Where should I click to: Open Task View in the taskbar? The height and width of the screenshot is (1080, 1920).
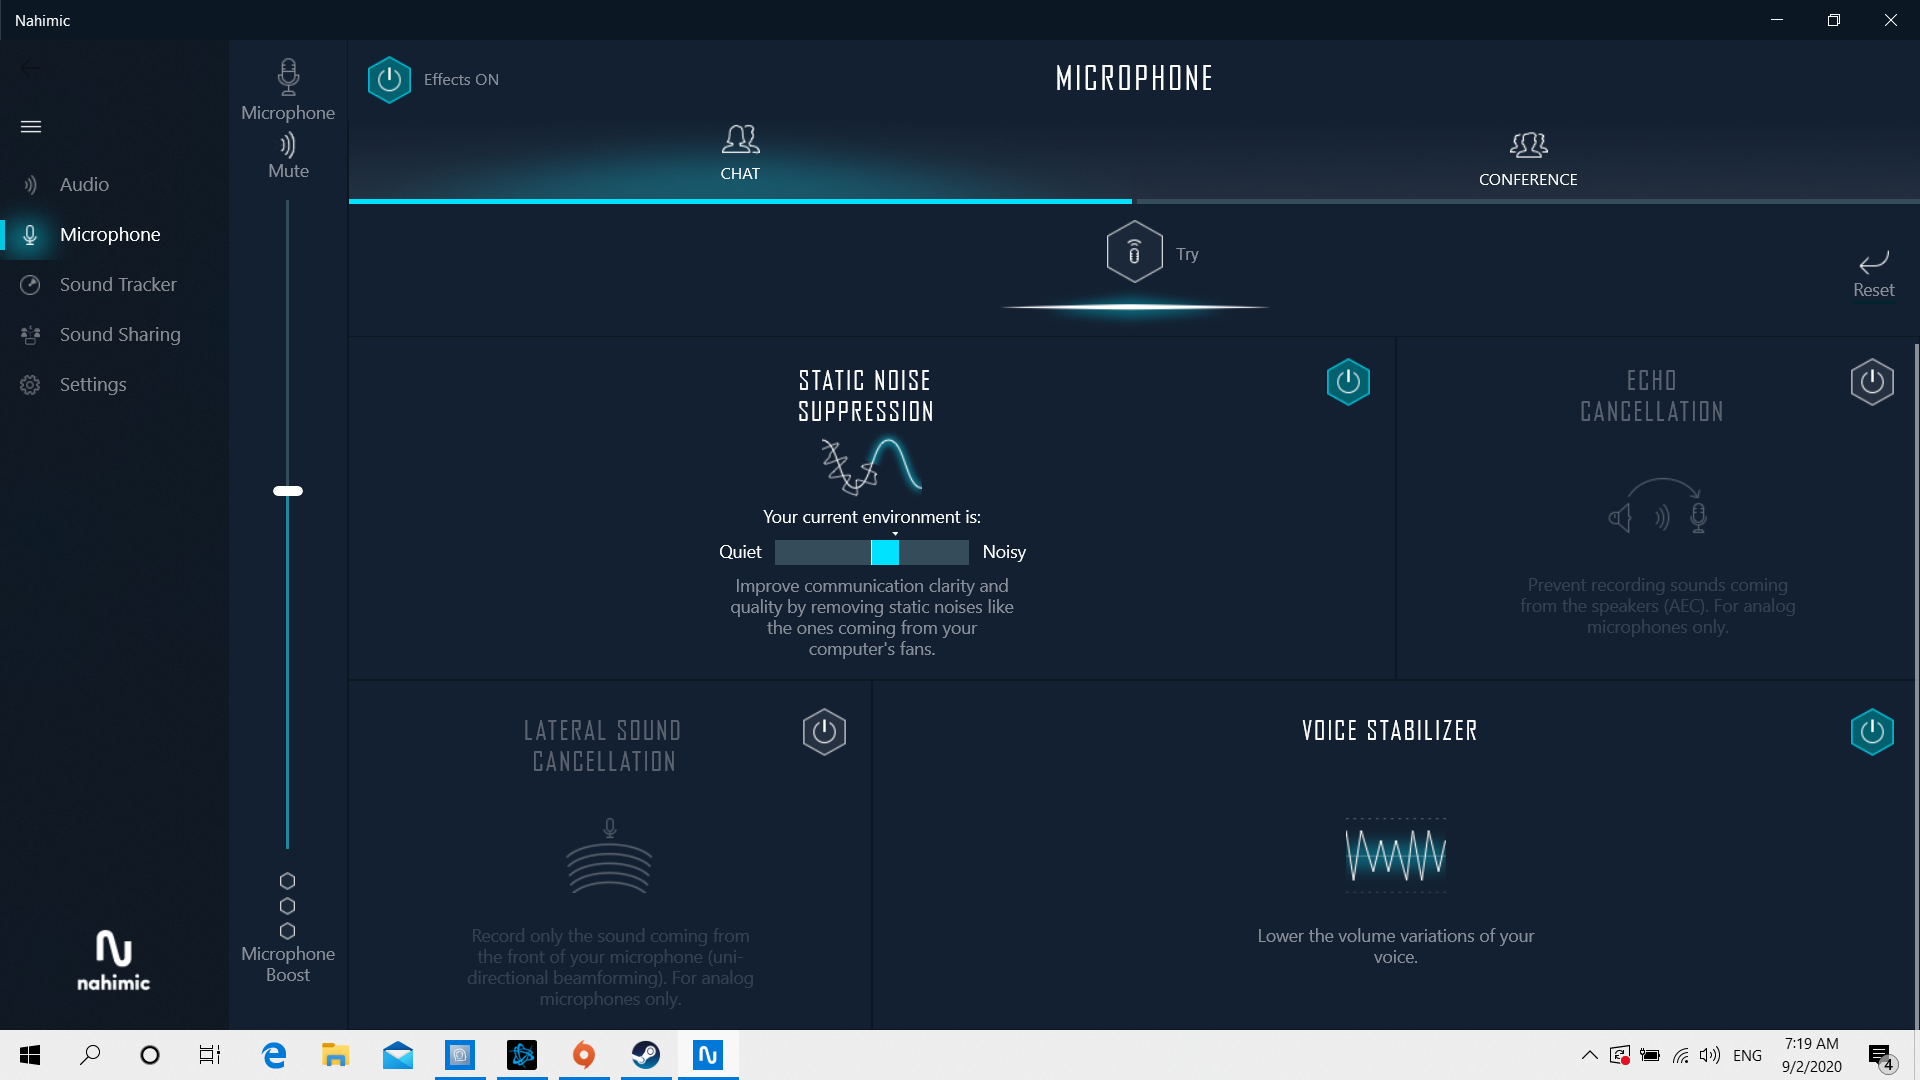210,1055
